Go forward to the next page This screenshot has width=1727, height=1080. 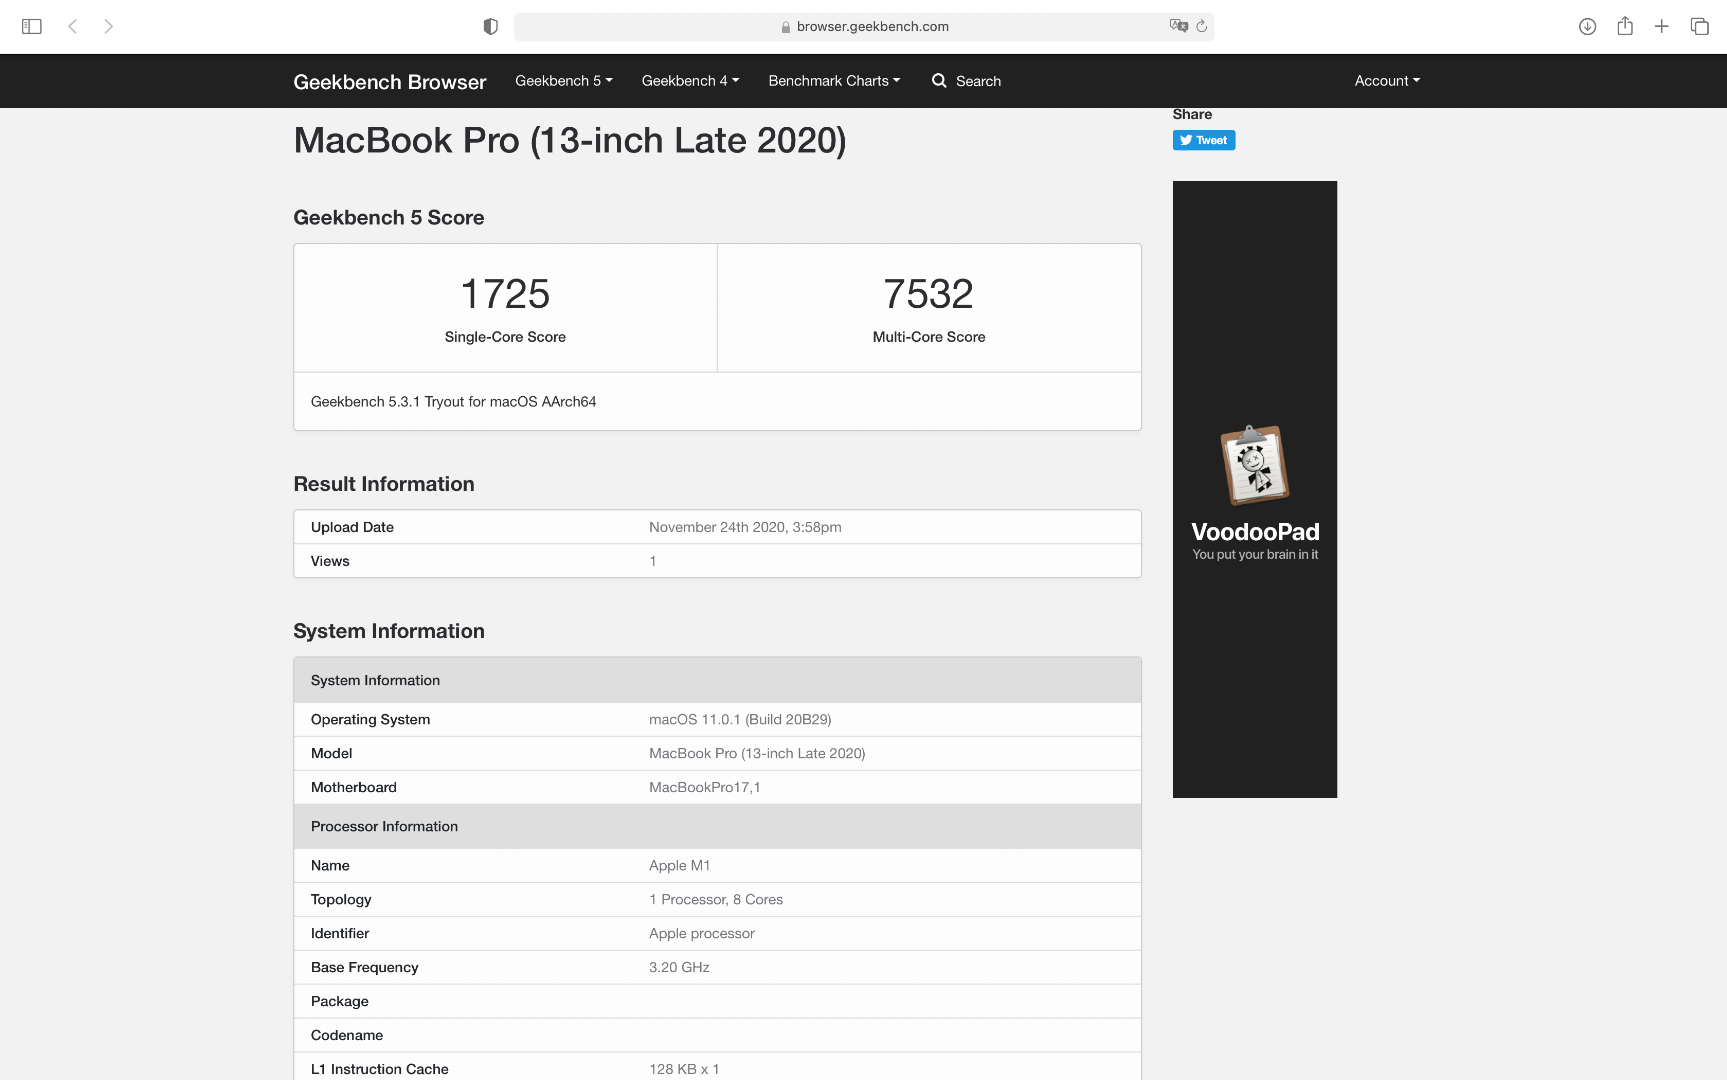click(x=108, y=26)
